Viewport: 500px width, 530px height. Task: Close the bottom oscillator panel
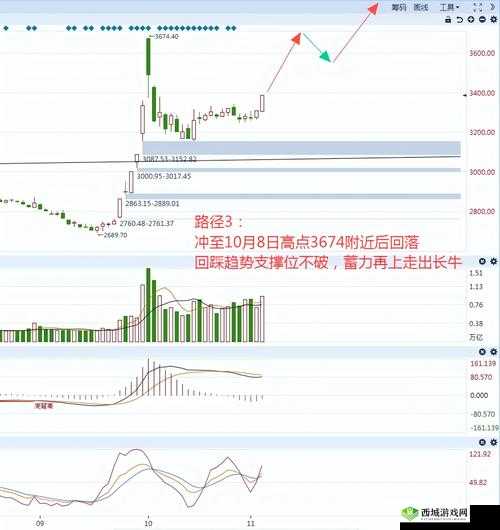click(x=482, y=442)
